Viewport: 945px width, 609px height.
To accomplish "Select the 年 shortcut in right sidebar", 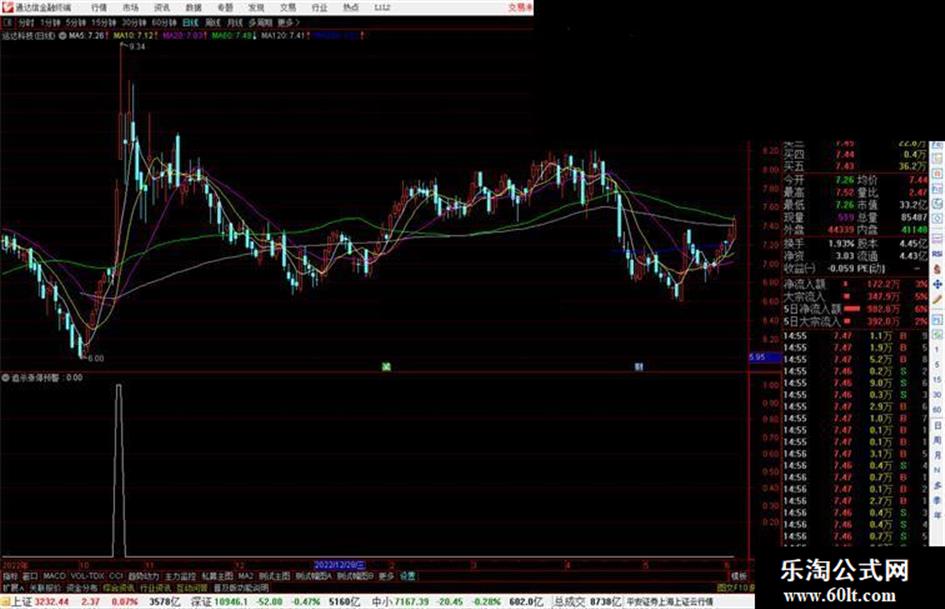I will click(x=937, y=515).
